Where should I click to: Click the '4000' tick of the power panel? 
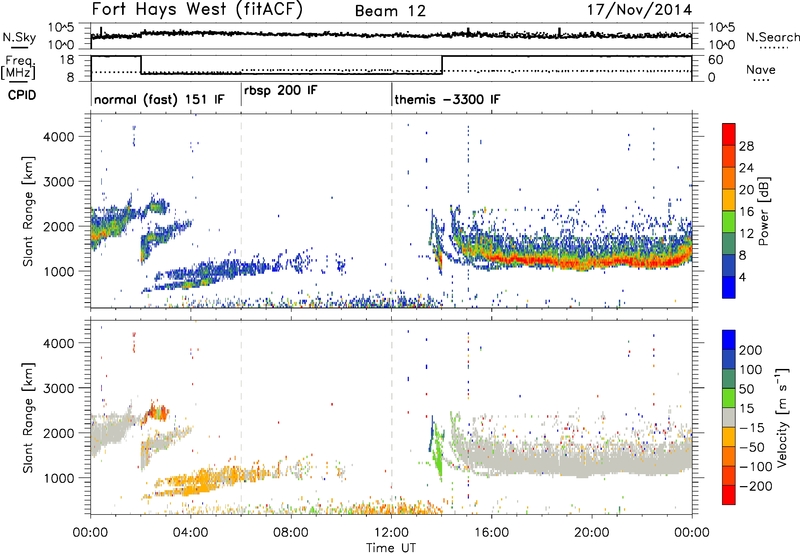(x=59, y=137)
